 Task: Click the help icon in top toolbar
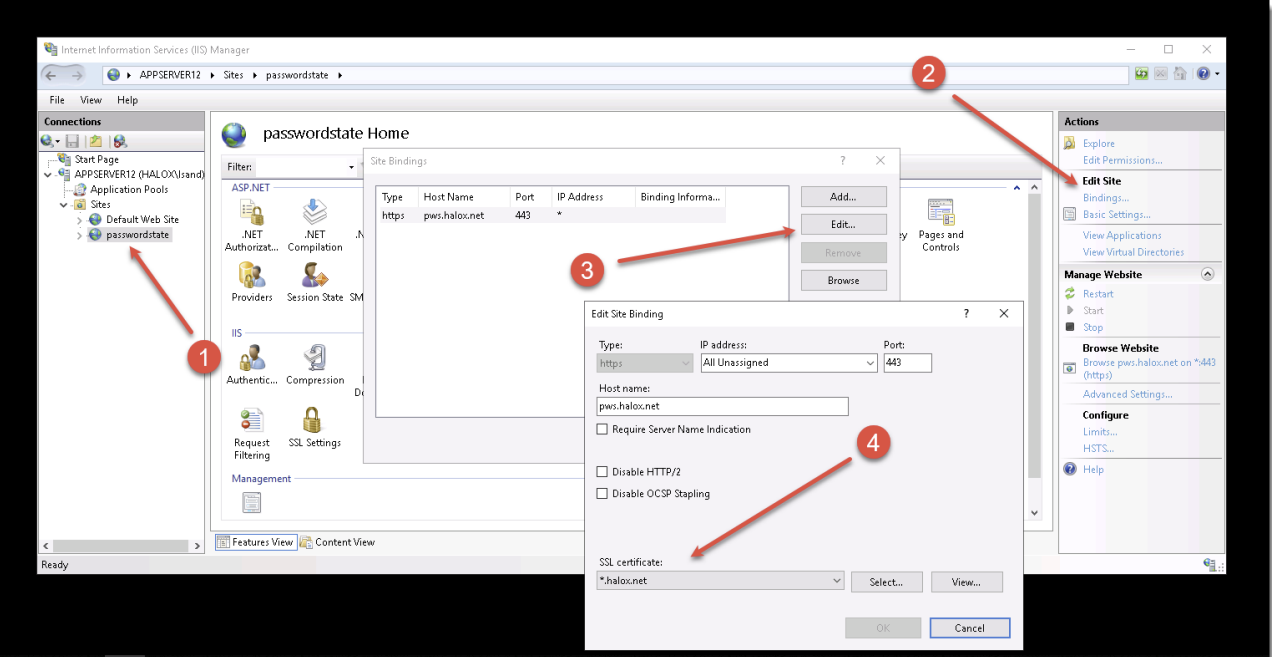click(1203, 74)
